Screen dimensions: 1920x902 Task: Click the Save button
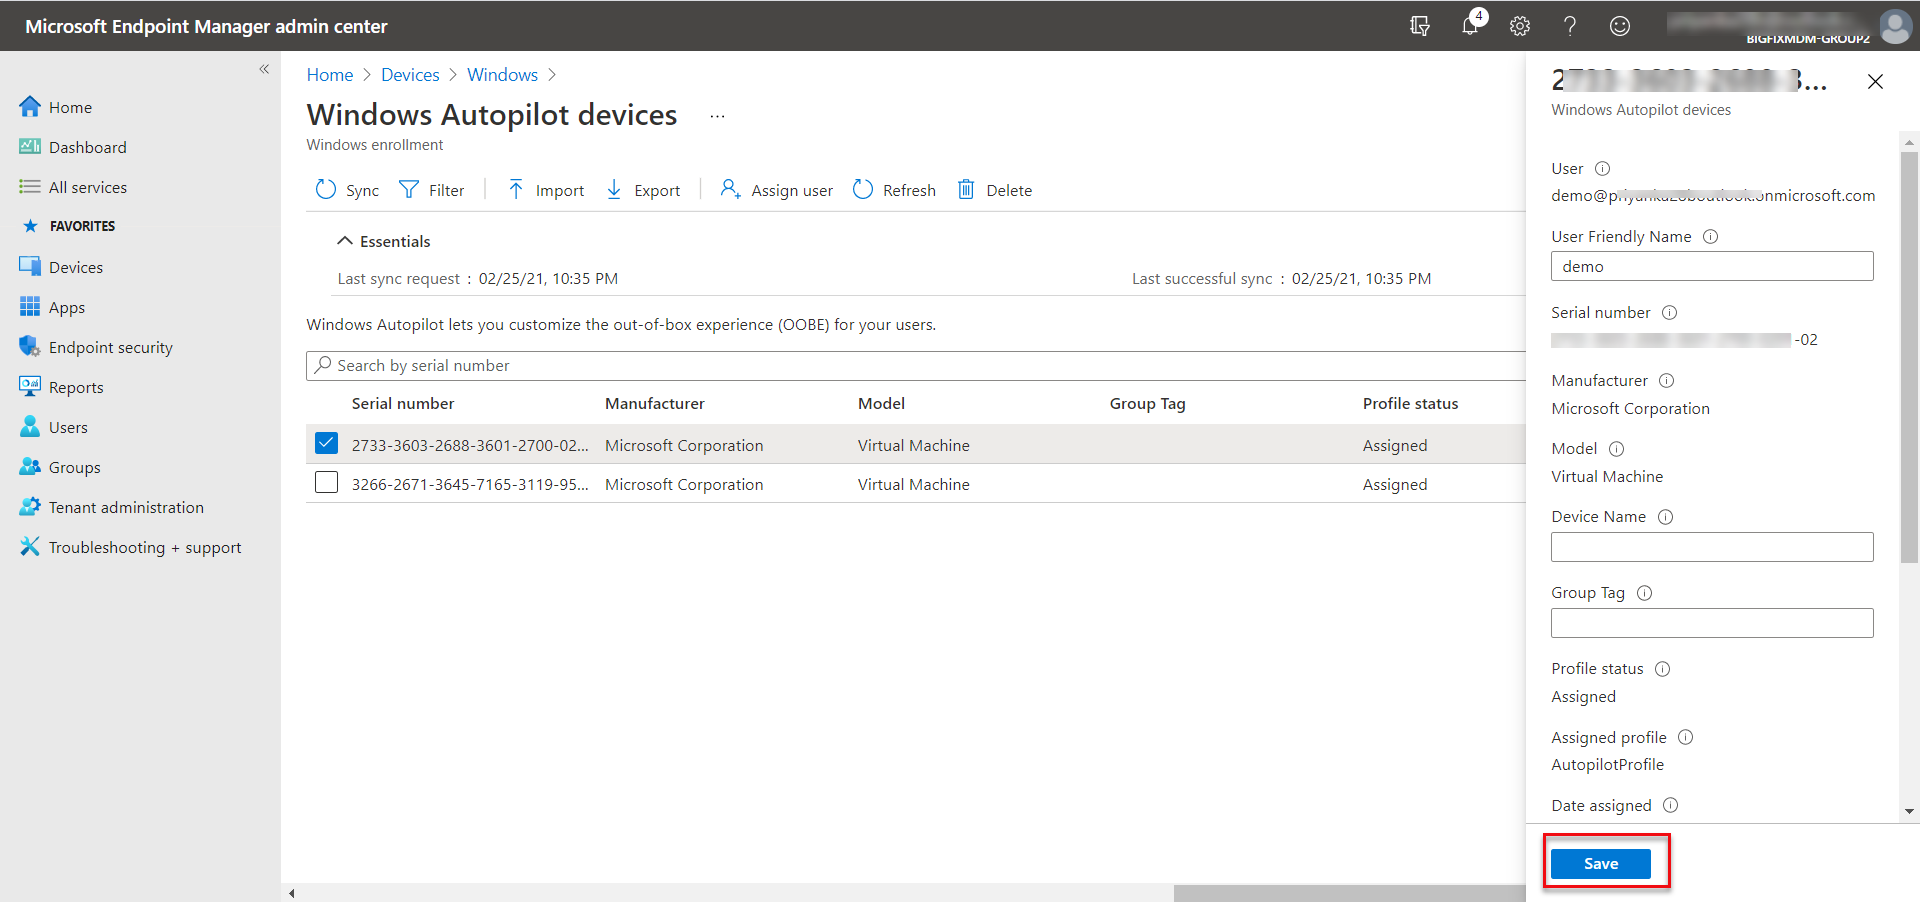tap(1600, 864)
